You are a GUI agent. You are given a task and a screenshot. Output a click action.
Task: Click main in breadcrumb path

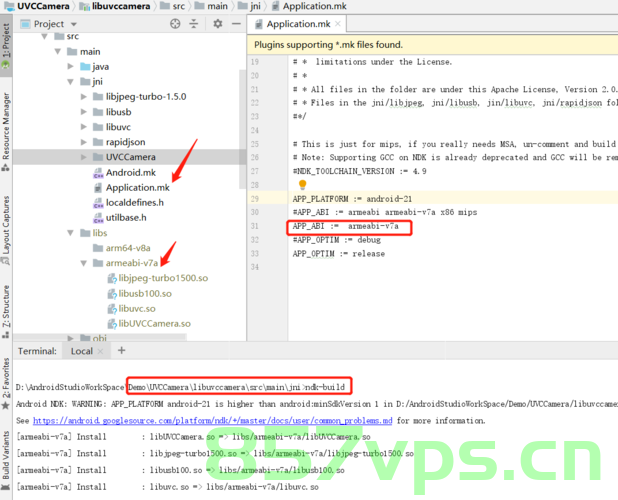pos(217,6)
